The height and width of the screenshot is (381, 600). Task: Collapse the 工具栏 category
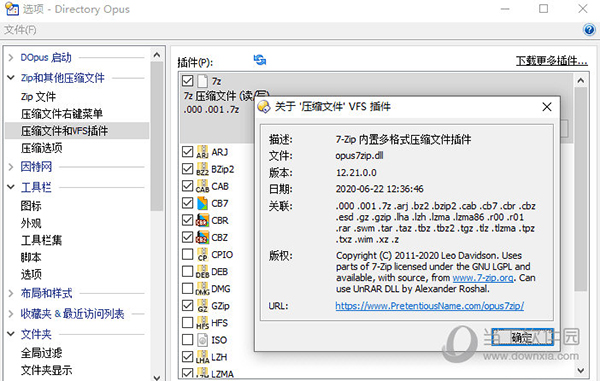[11, 187]
